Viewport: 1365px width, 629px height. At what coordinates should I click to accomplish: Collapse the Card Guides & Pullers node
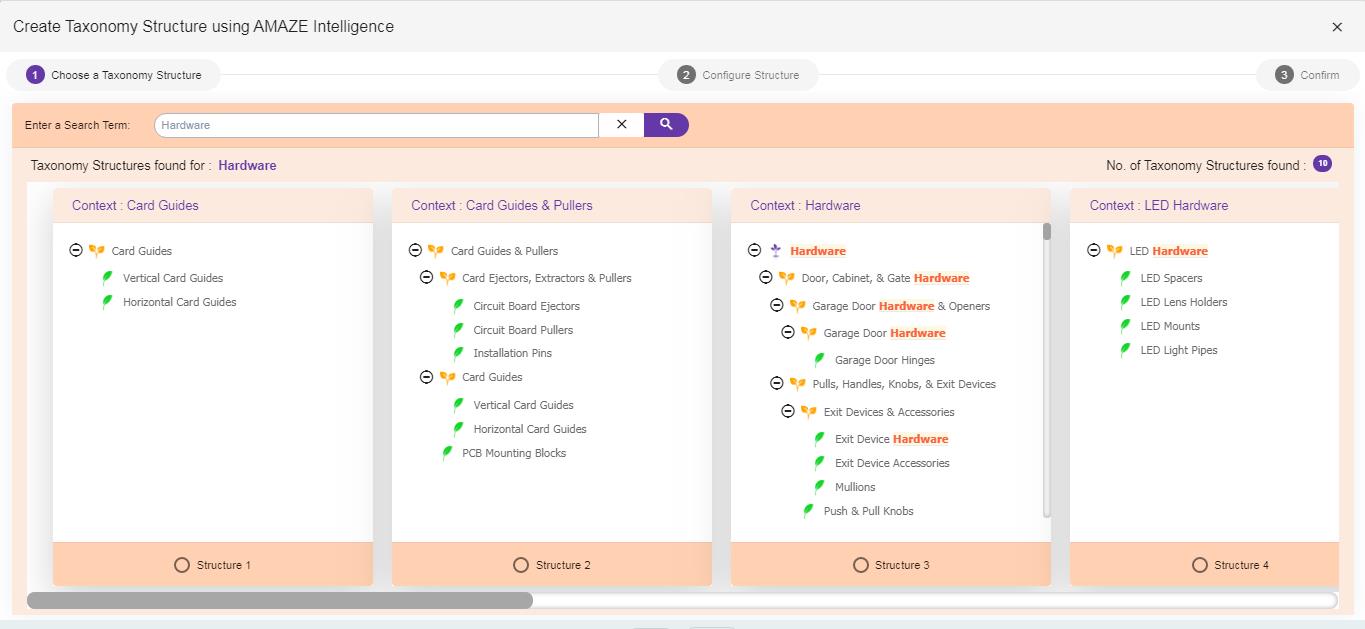415,250
